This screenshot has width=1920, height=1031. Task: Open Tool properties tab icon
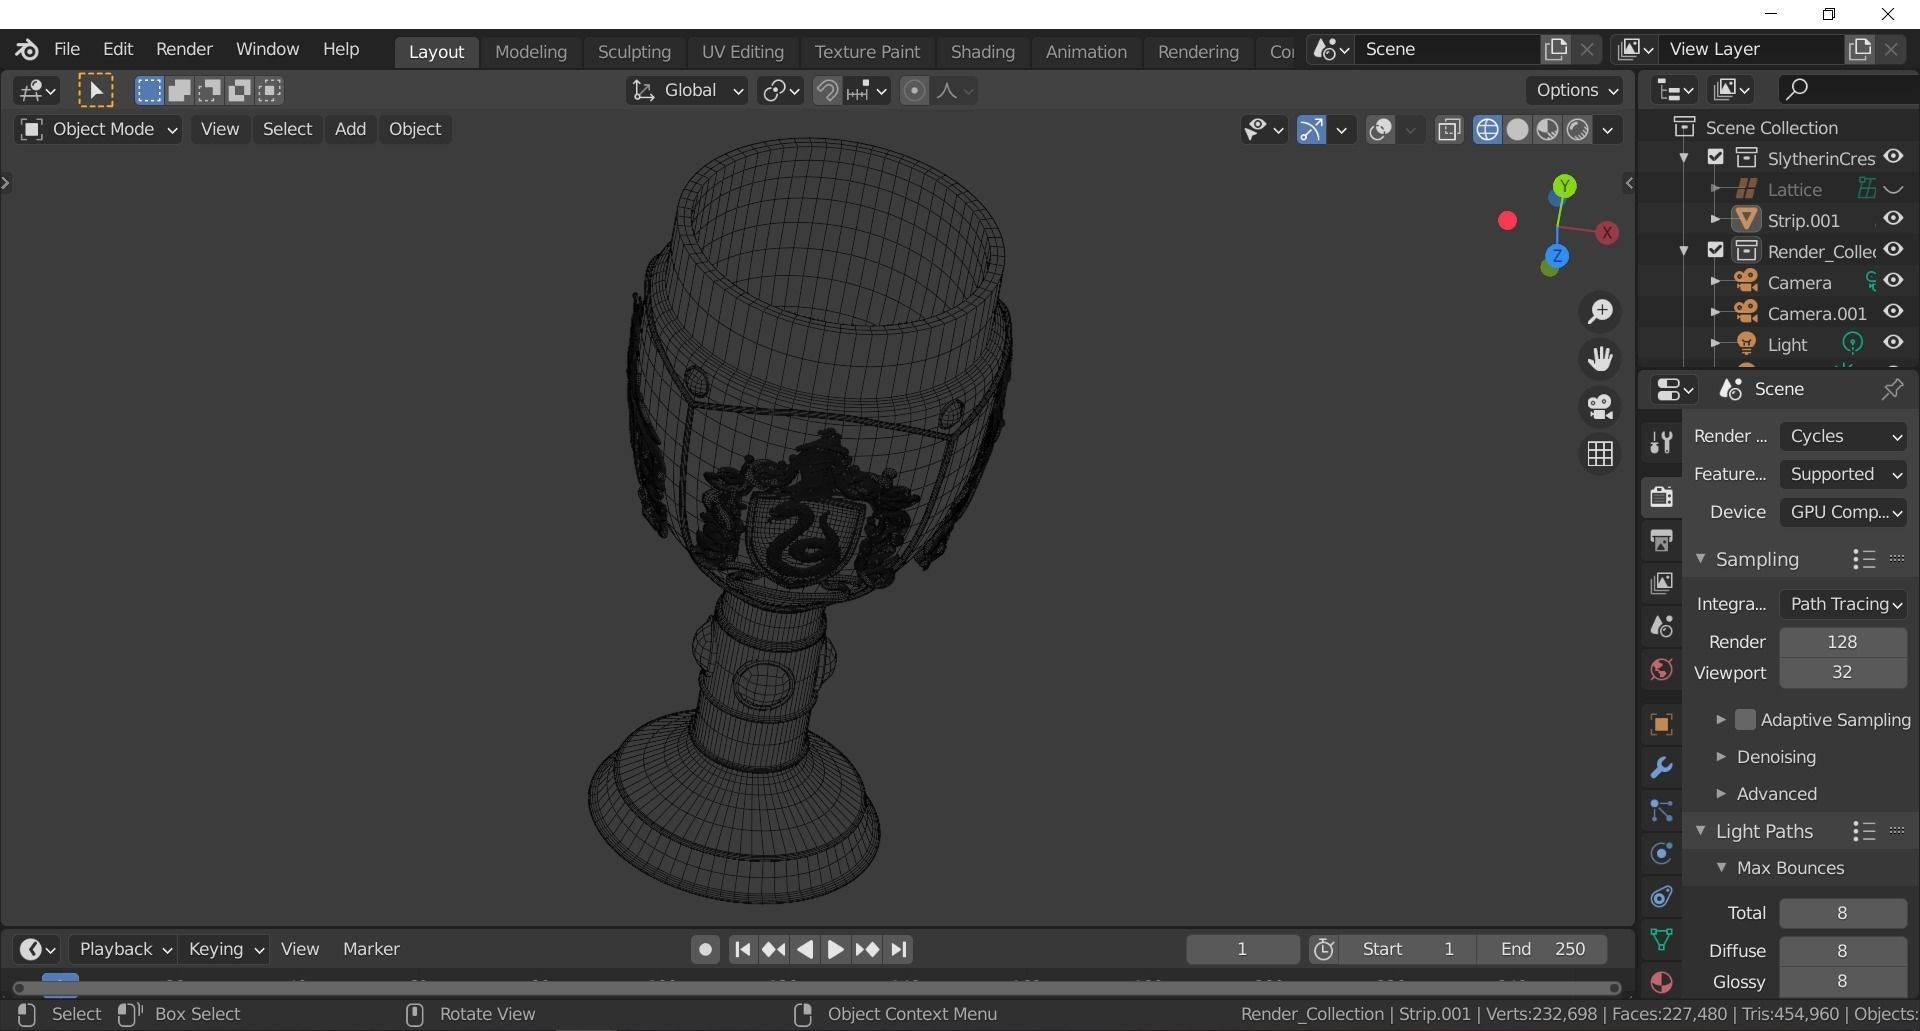pos(1661,441)
